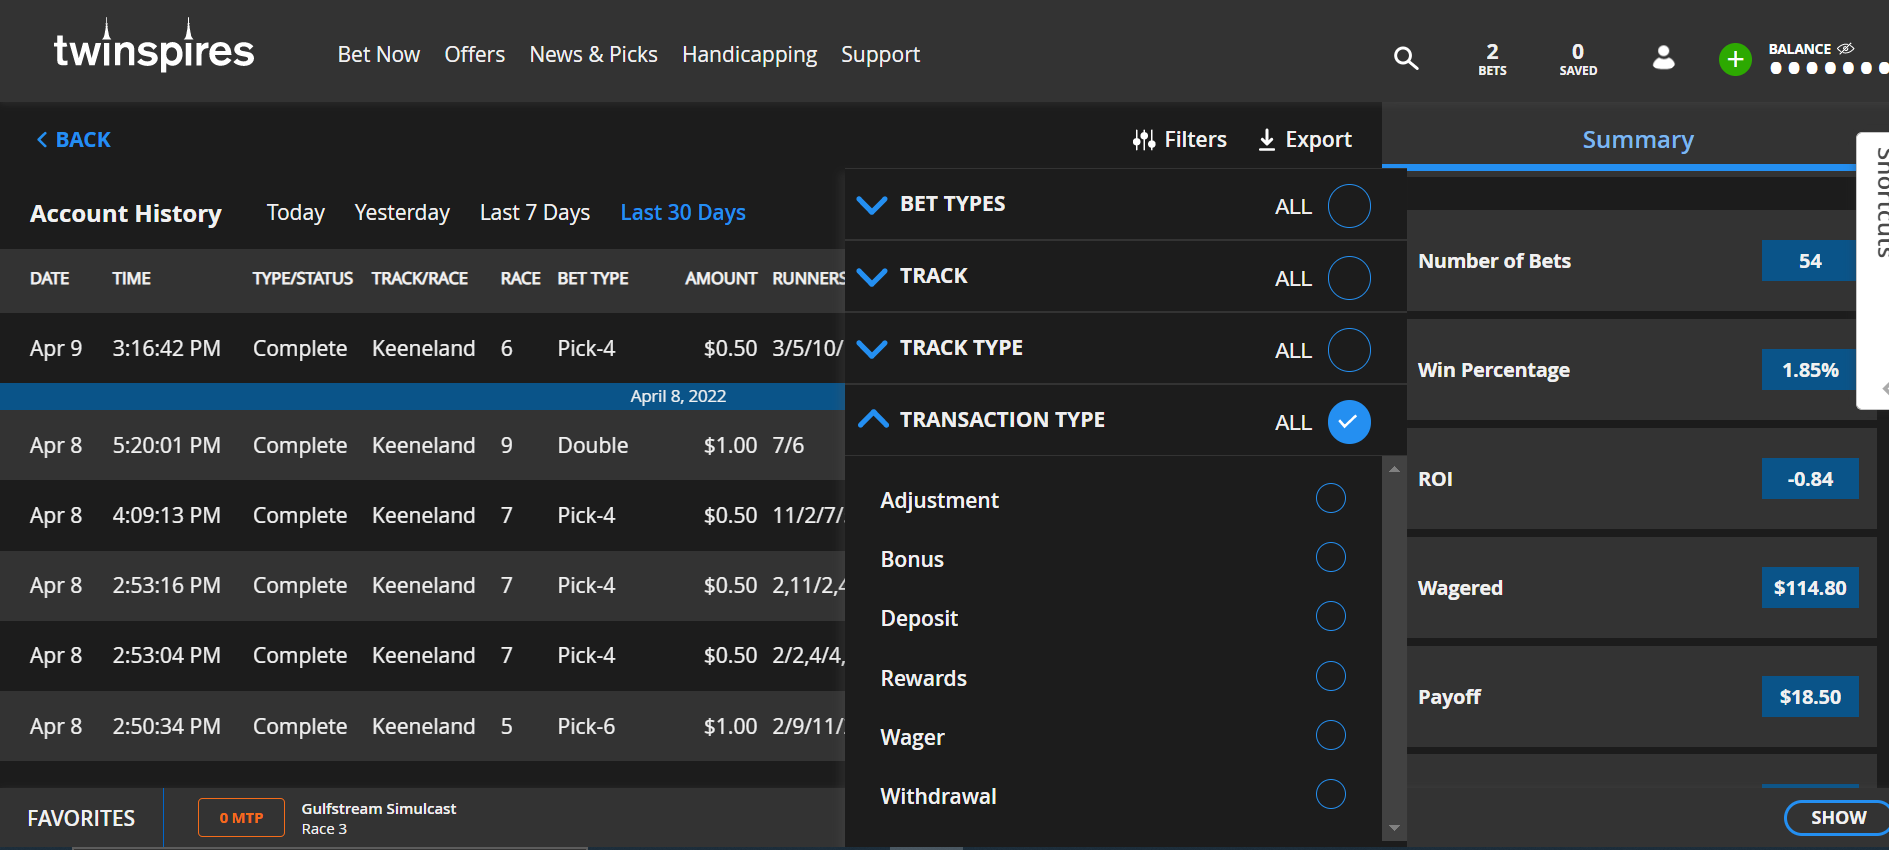Go back using the BACK link
The height and width of the screenshot is (850, 1889).
point(73,140)
